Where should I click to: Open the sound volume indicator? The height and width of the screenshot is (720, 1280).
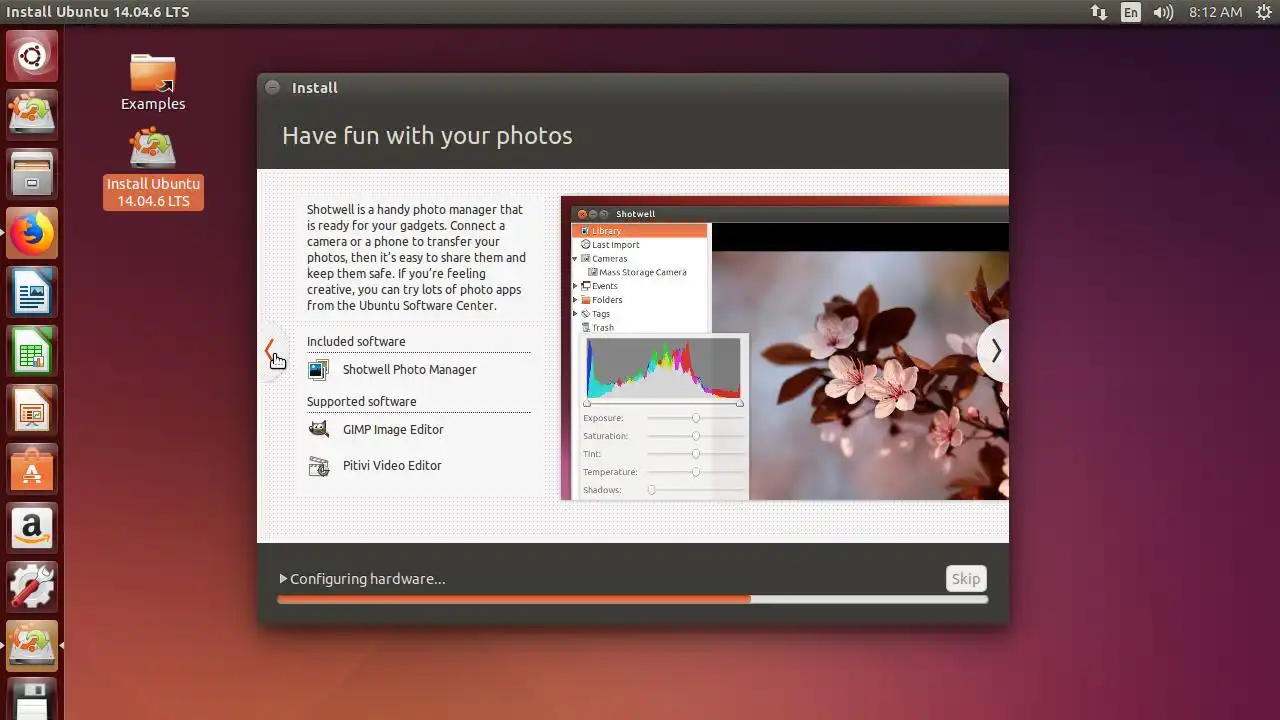click(x=1163, y=12)
